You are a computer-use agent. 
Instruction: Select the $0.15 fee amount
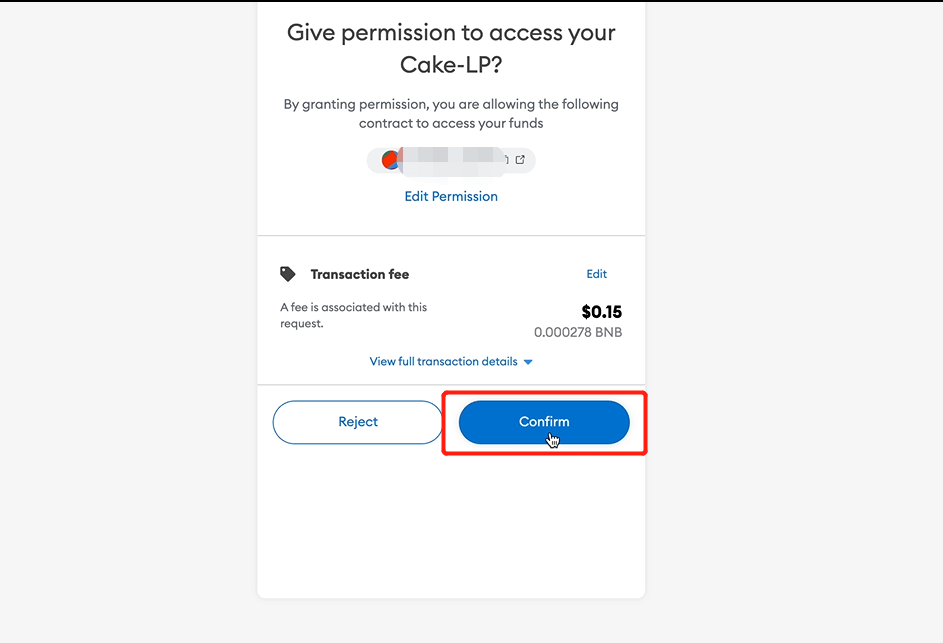click(601, 312)
